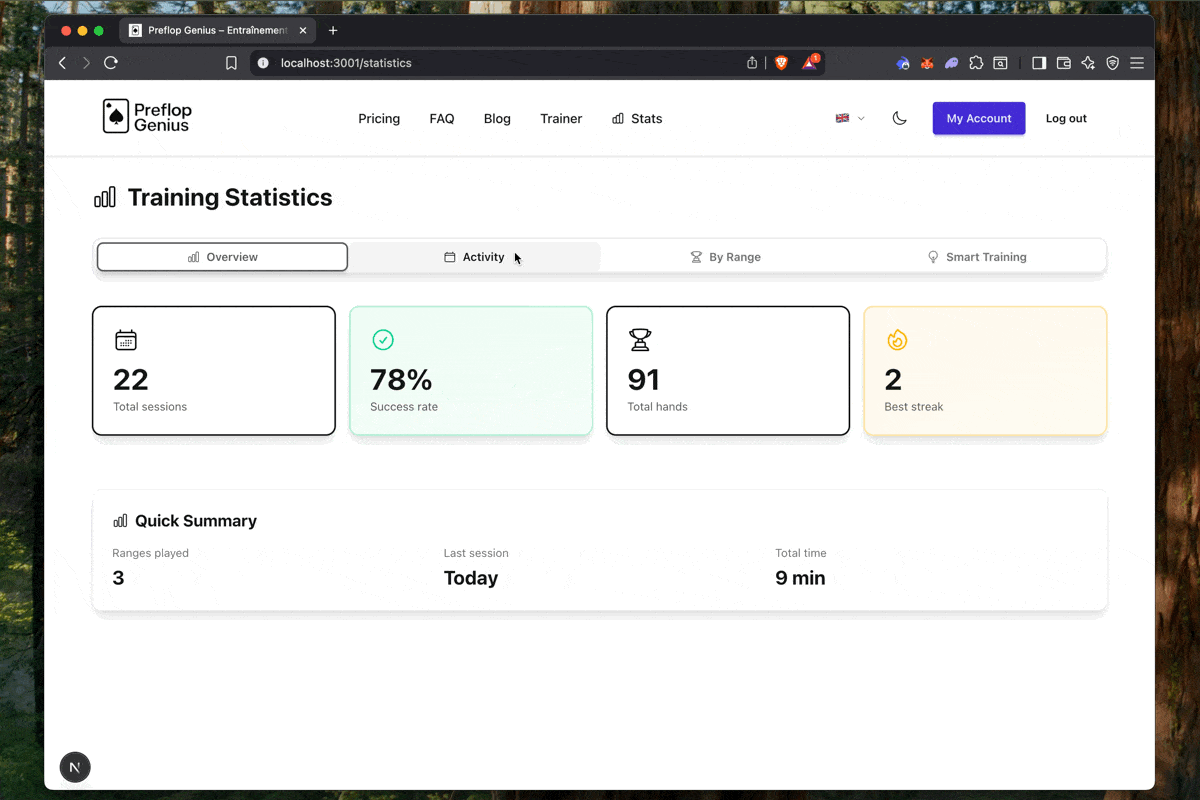The height and width of the screenshot is (800, 1200).
Task: Click the flame icon in Best streak card
Action: coord(897,340)
